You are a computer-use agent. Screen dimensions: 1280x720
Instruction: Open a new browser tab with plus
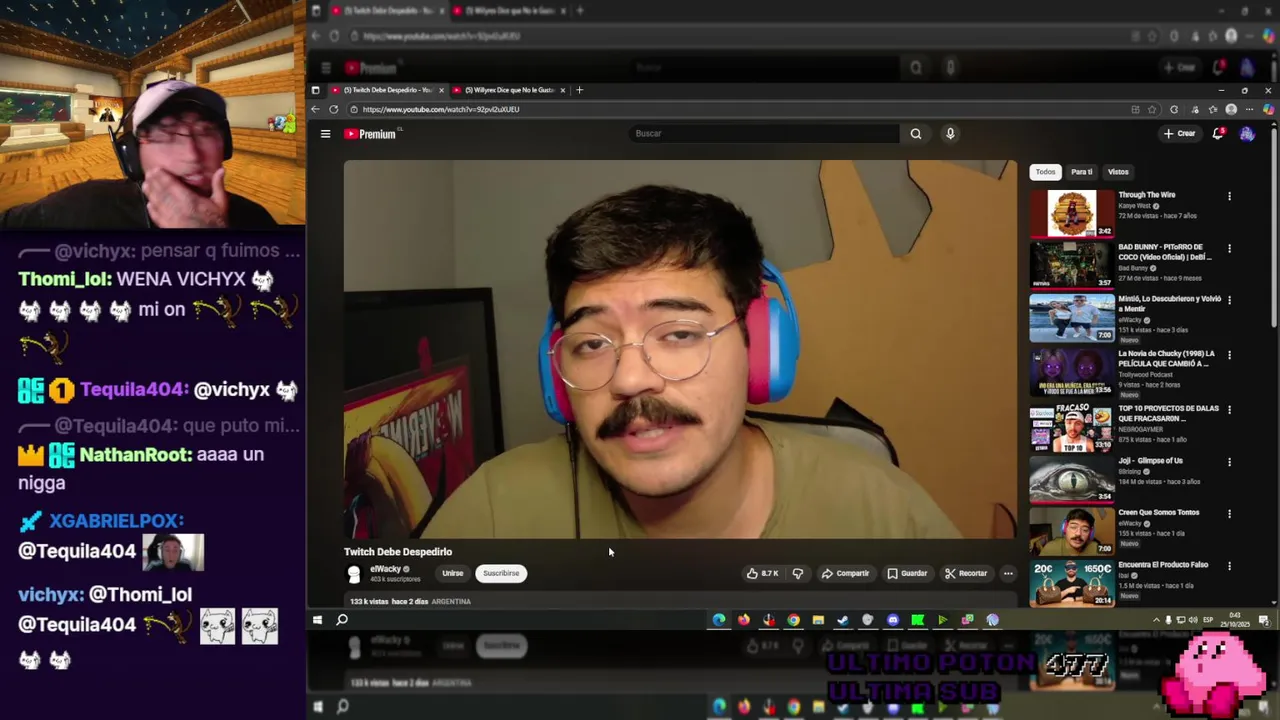pyautogui.click(x=579, y=90)
